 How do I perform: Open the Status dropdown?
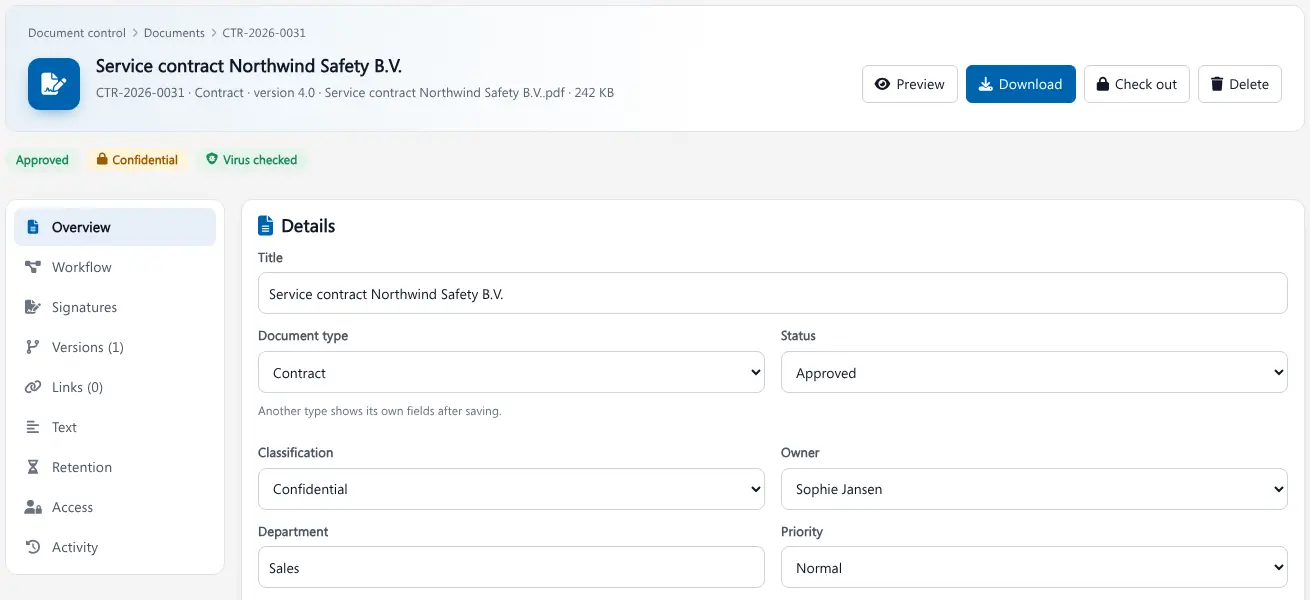tap(1034, 372)
